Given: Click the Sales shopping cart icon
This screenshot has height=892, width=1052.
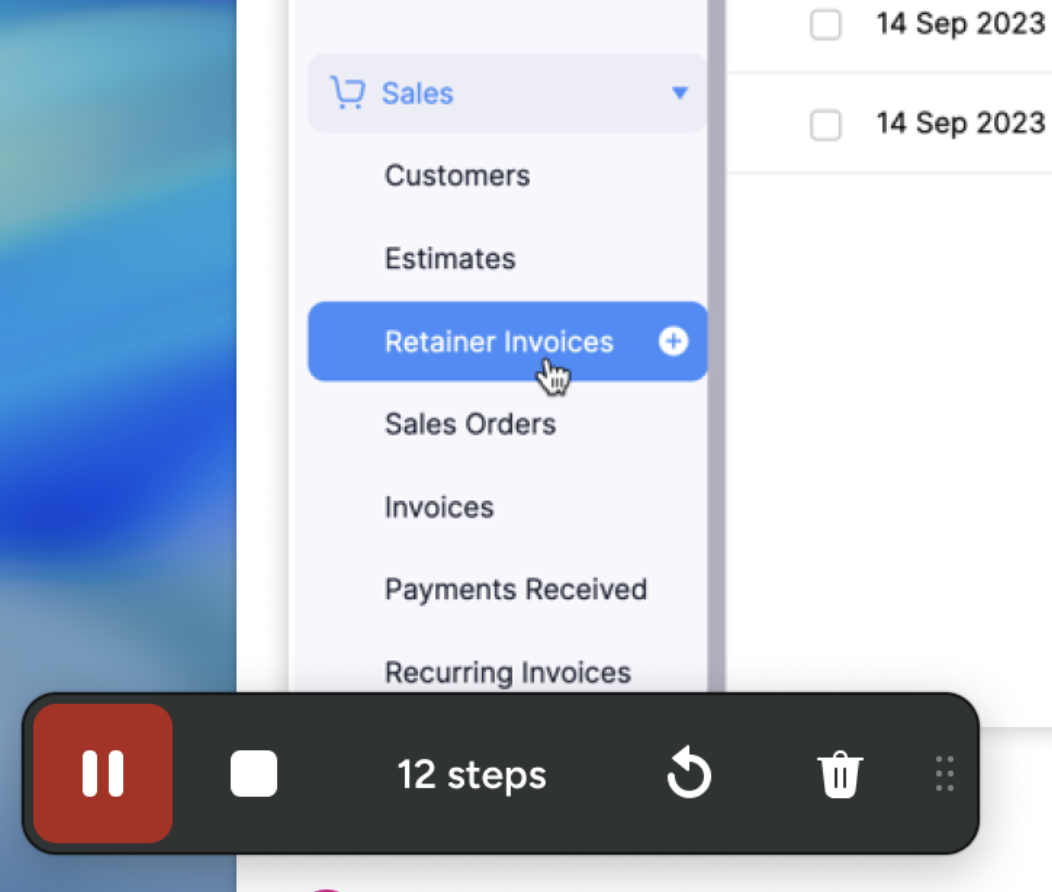Looking at the screenshot, I should (x=347, y=93).
